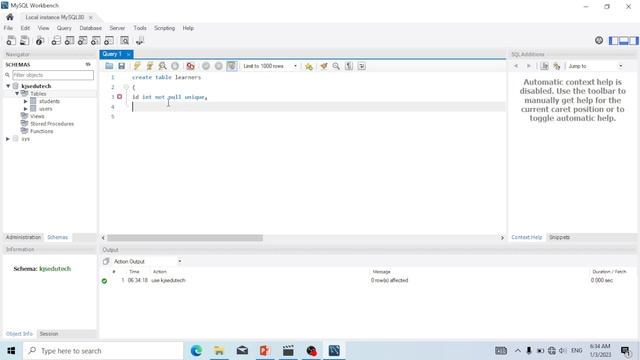640x360 pixels.
Task: Execute the whole script lightning icon
Action: (137, 66)
